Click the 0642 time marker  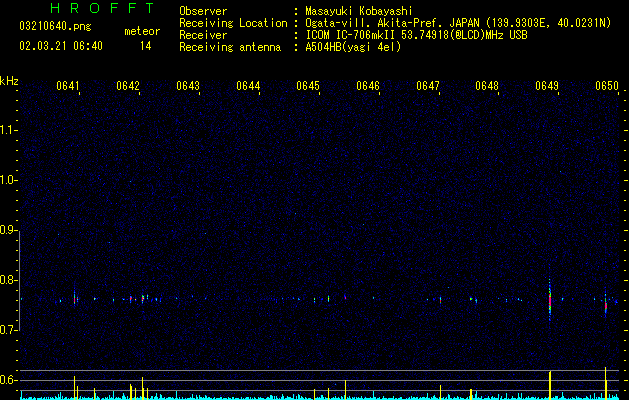(128, 86)
